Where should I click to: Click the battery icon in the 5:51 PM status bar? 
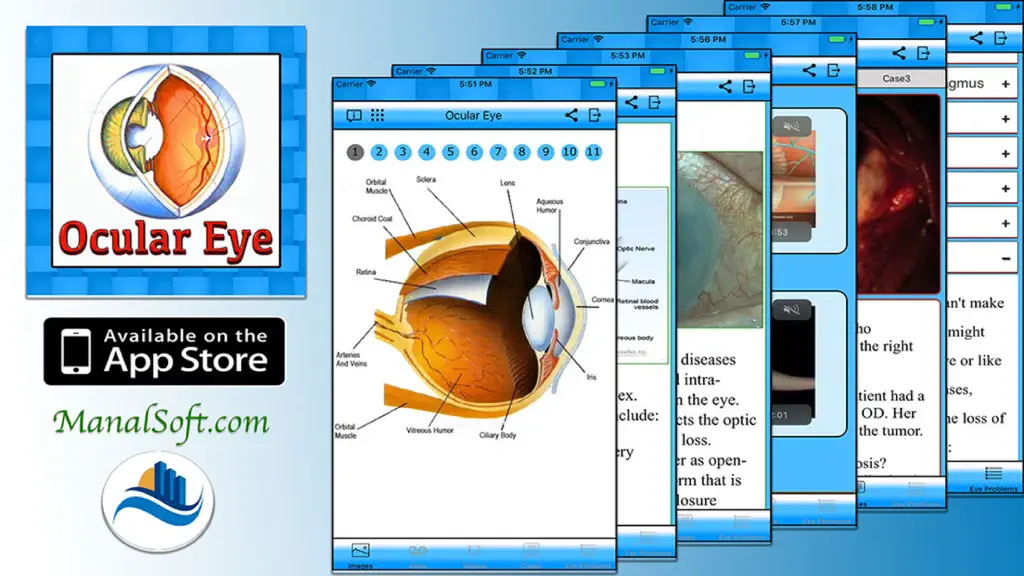click(598, 84)
